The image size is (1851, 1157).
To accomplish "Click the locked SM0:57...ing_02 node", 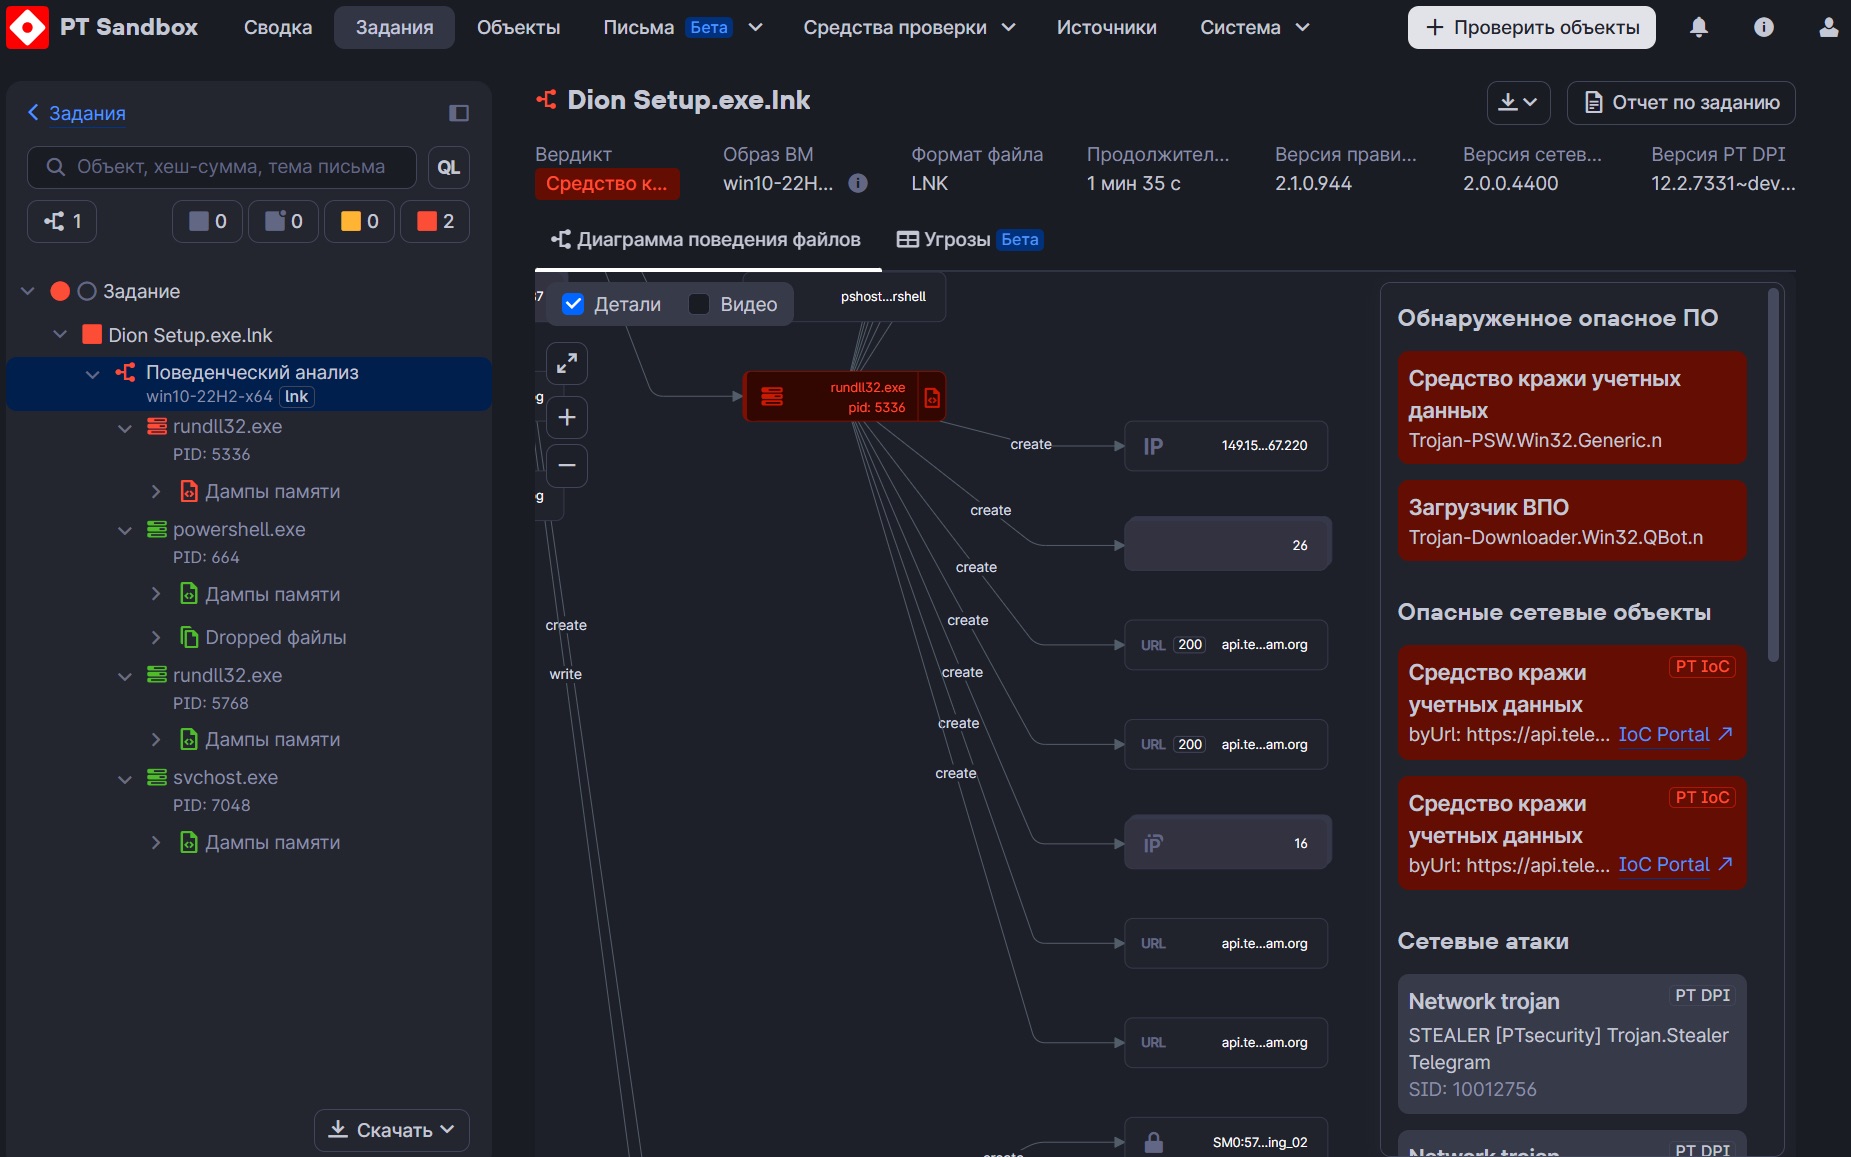I will pyautogui.click(x=1226, y=1140).
